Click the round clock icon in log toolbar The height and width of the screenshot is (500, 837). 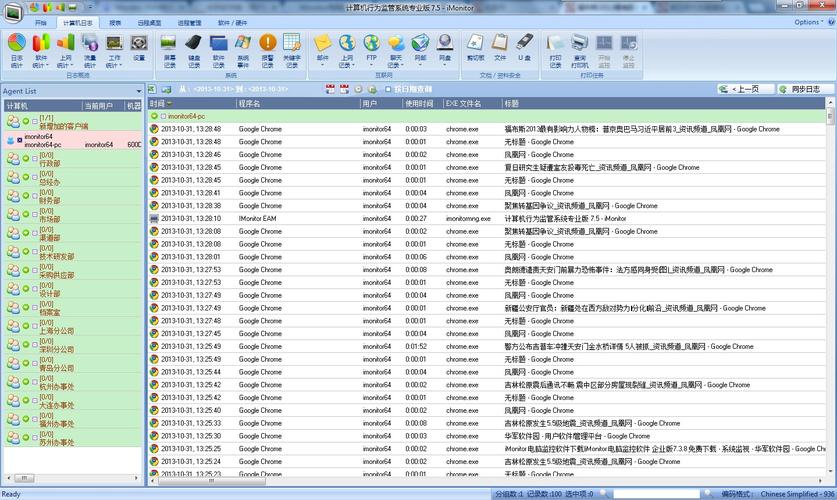tap(358, 89)
